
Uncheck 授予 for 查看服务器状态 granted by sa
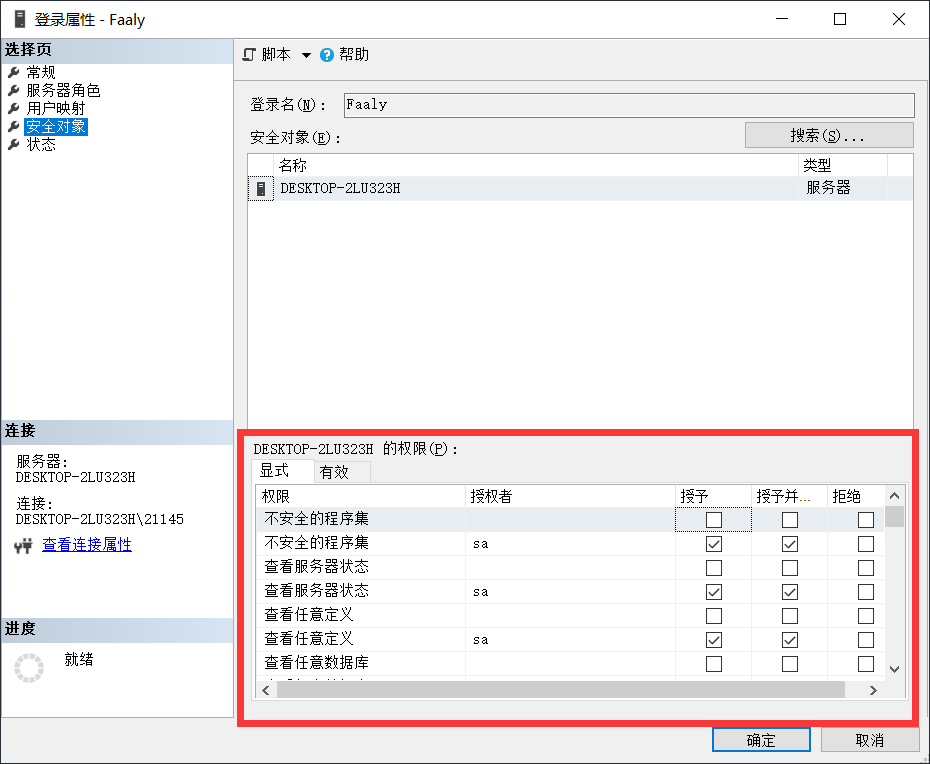[714, 592]
